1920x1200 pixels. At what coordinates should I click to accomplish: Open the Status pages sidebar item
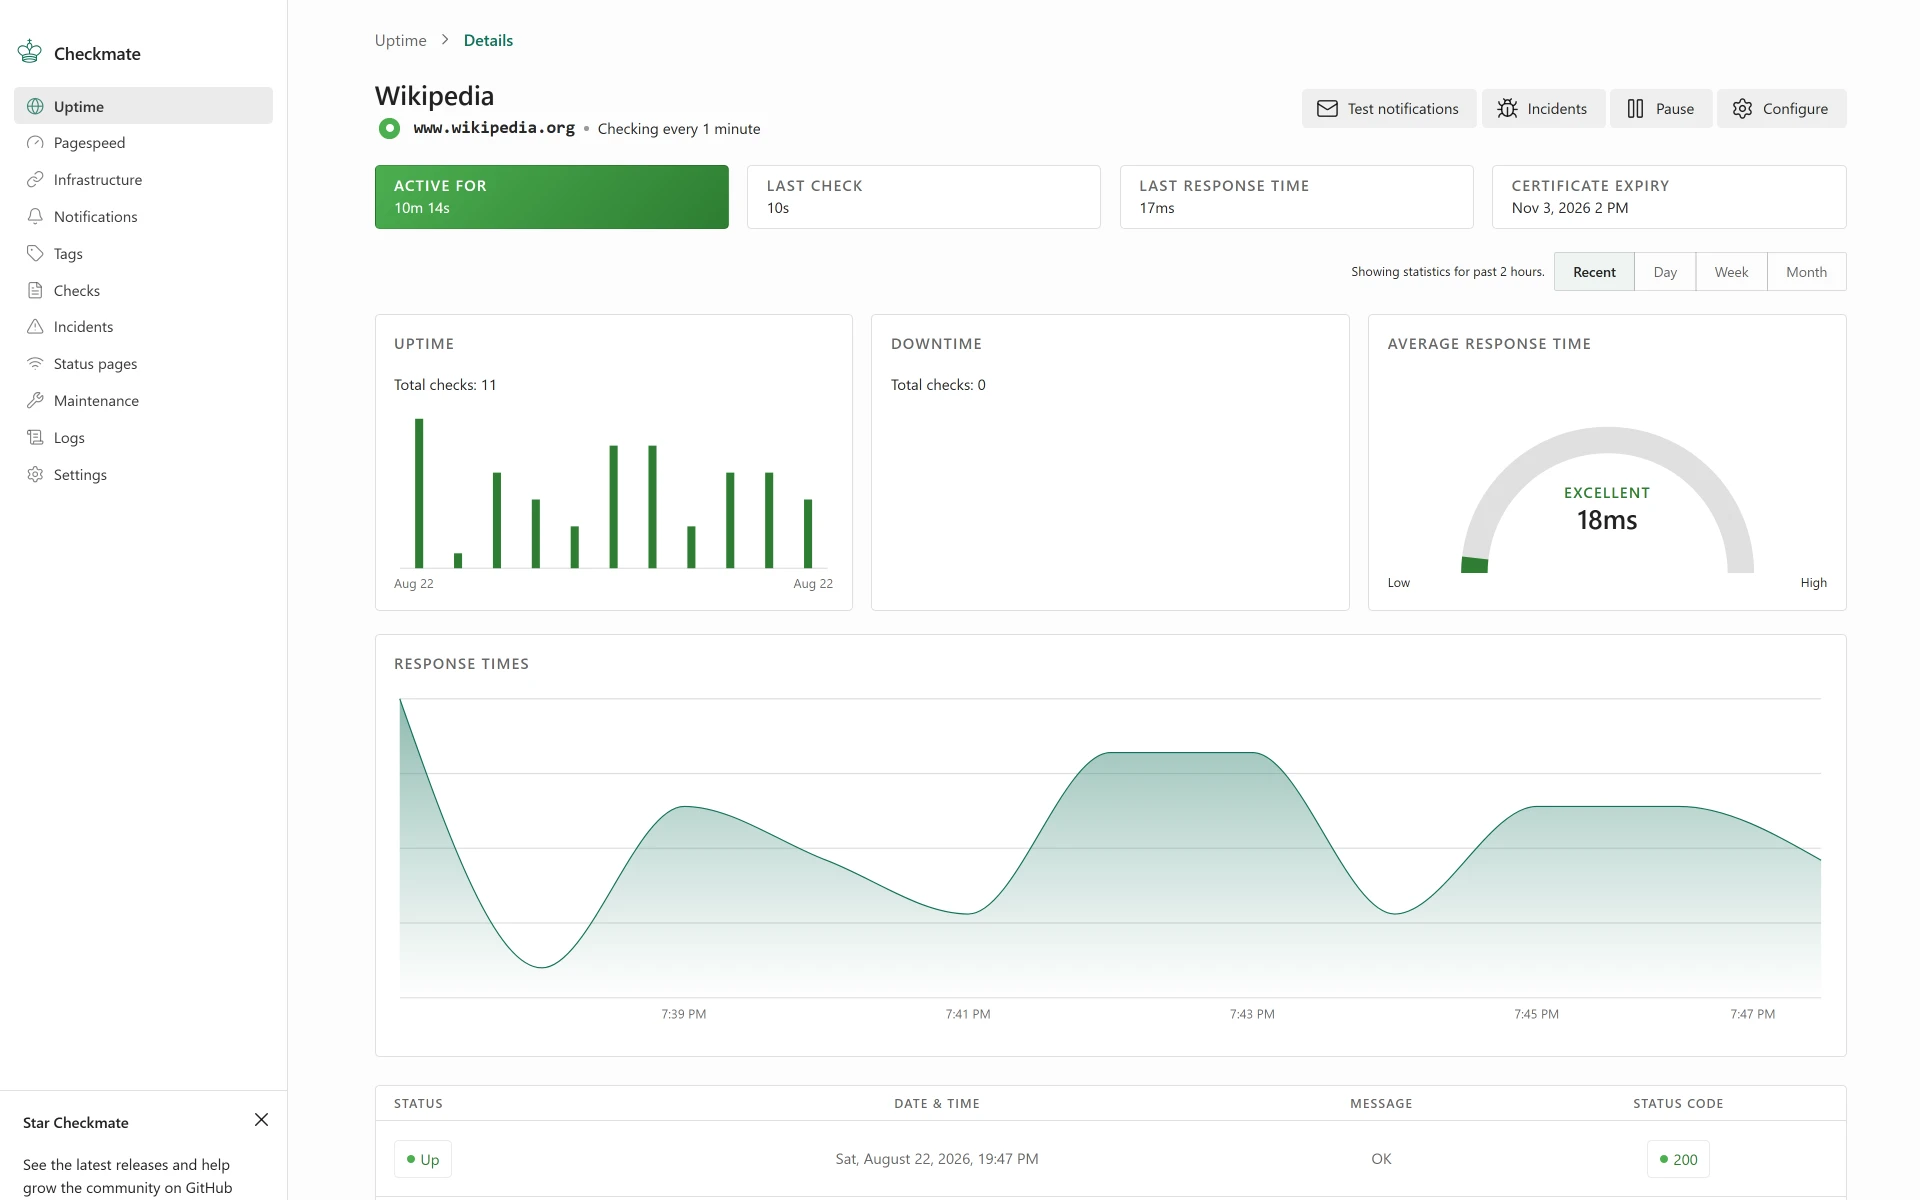tap(143, 364)
